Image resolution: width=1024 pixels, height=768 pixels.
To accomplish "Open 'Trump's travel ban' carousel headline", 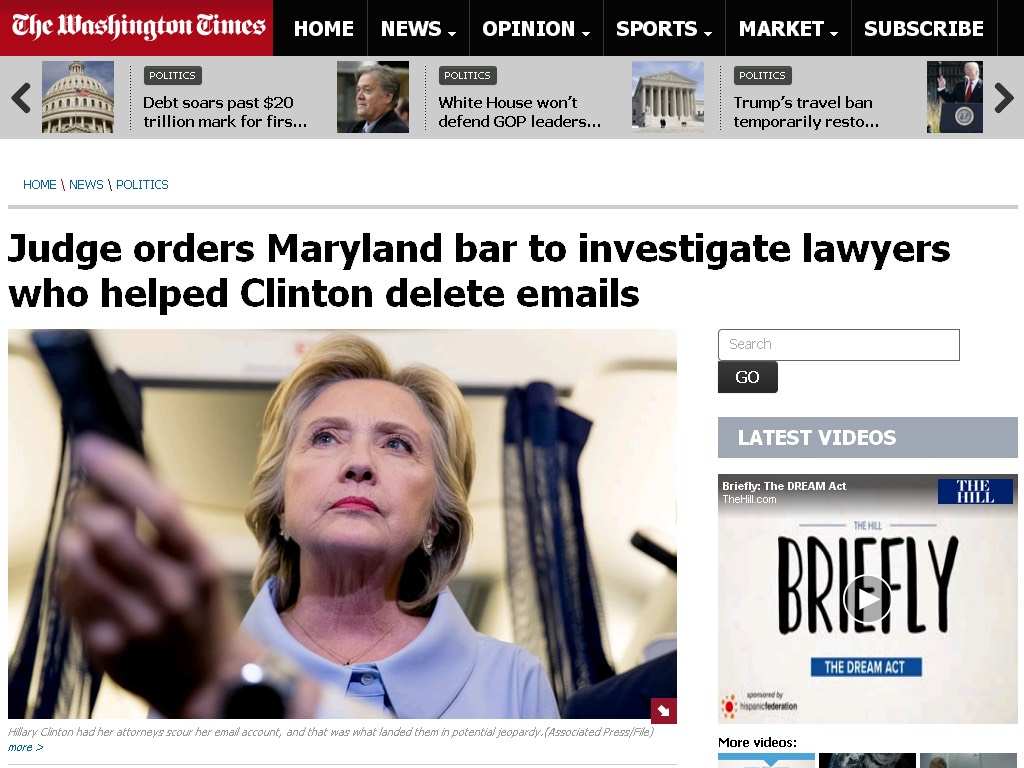I will pos(806,112).
